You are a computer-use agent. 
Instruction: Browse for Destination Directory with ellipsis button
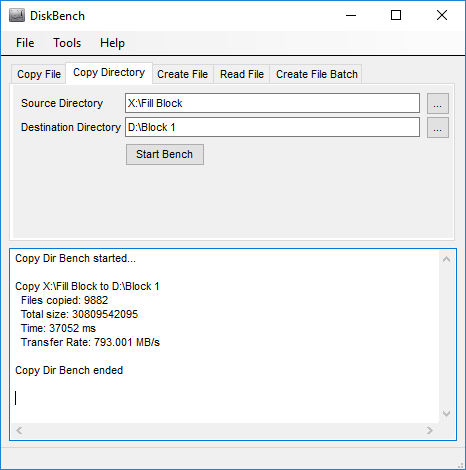(438, 127)
